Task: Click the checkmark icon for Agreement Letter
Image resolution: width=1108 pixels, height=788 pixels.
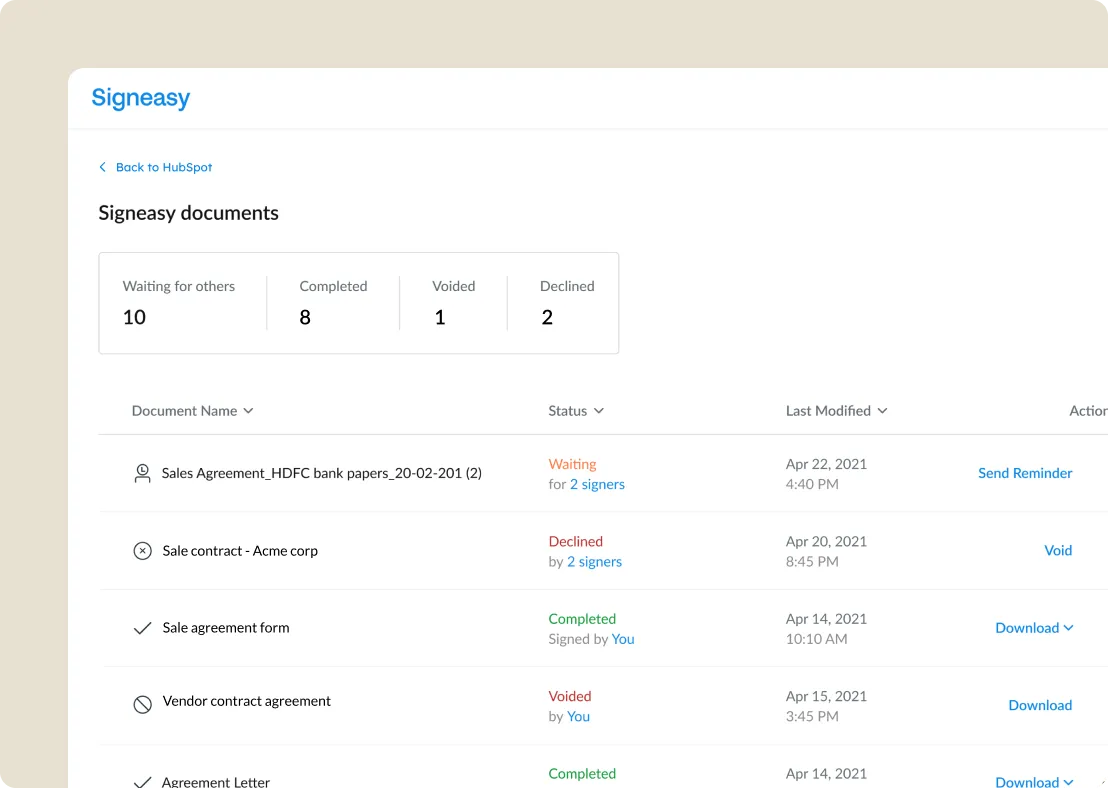Action: (x=143, y=782)
